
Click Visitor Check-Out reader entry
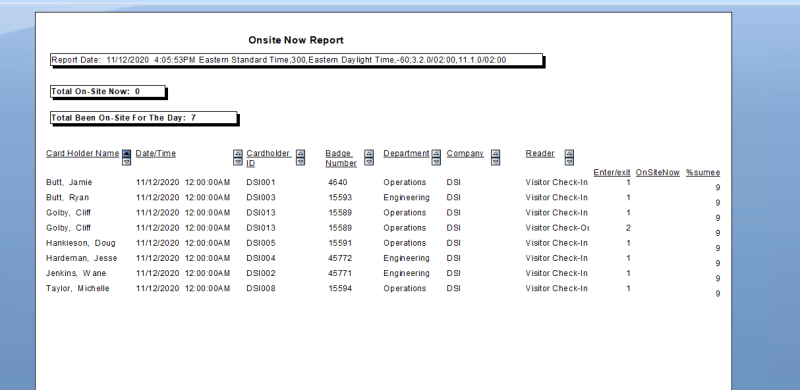pyautogui.click(x=557, y=228)
